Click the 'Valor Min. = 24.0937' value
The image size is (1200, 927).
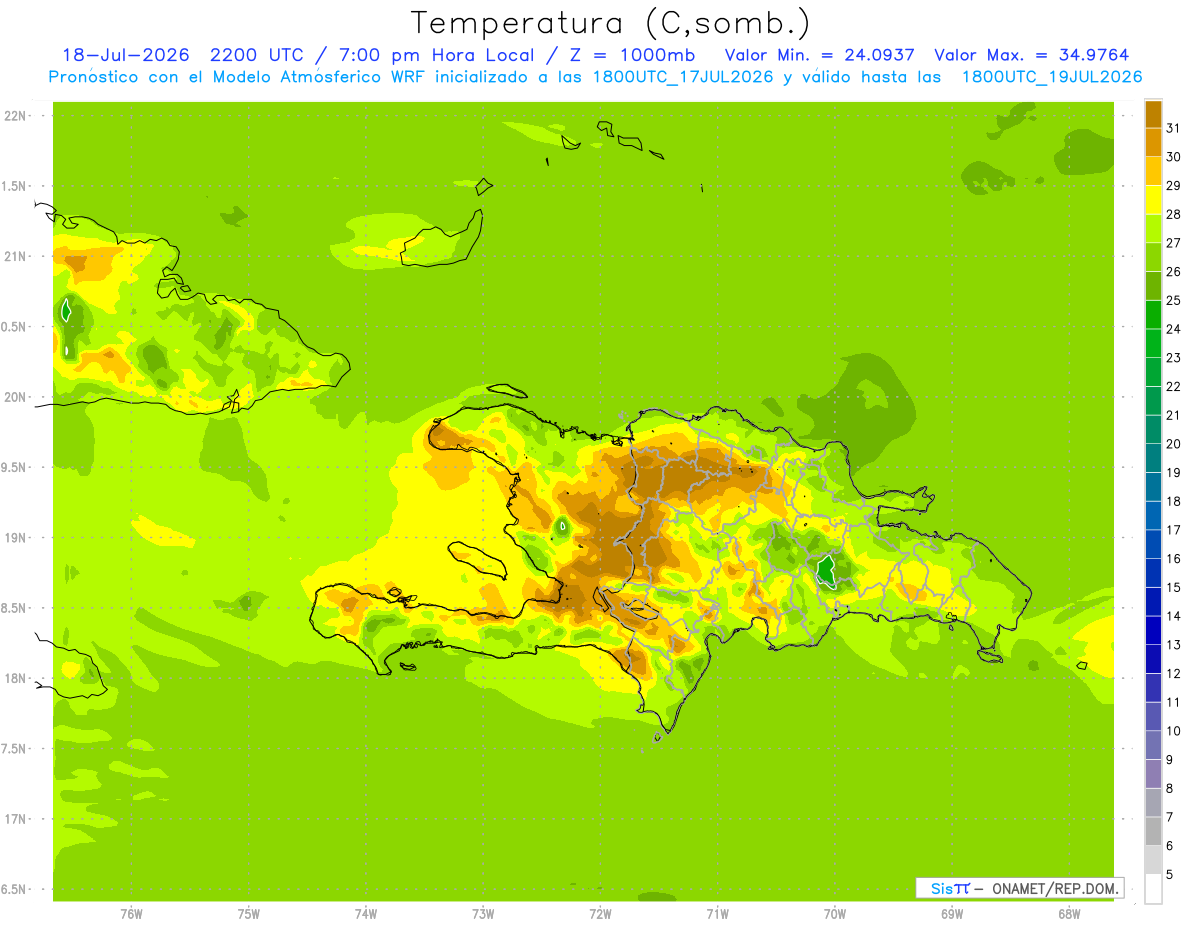[x=820, y=55]
